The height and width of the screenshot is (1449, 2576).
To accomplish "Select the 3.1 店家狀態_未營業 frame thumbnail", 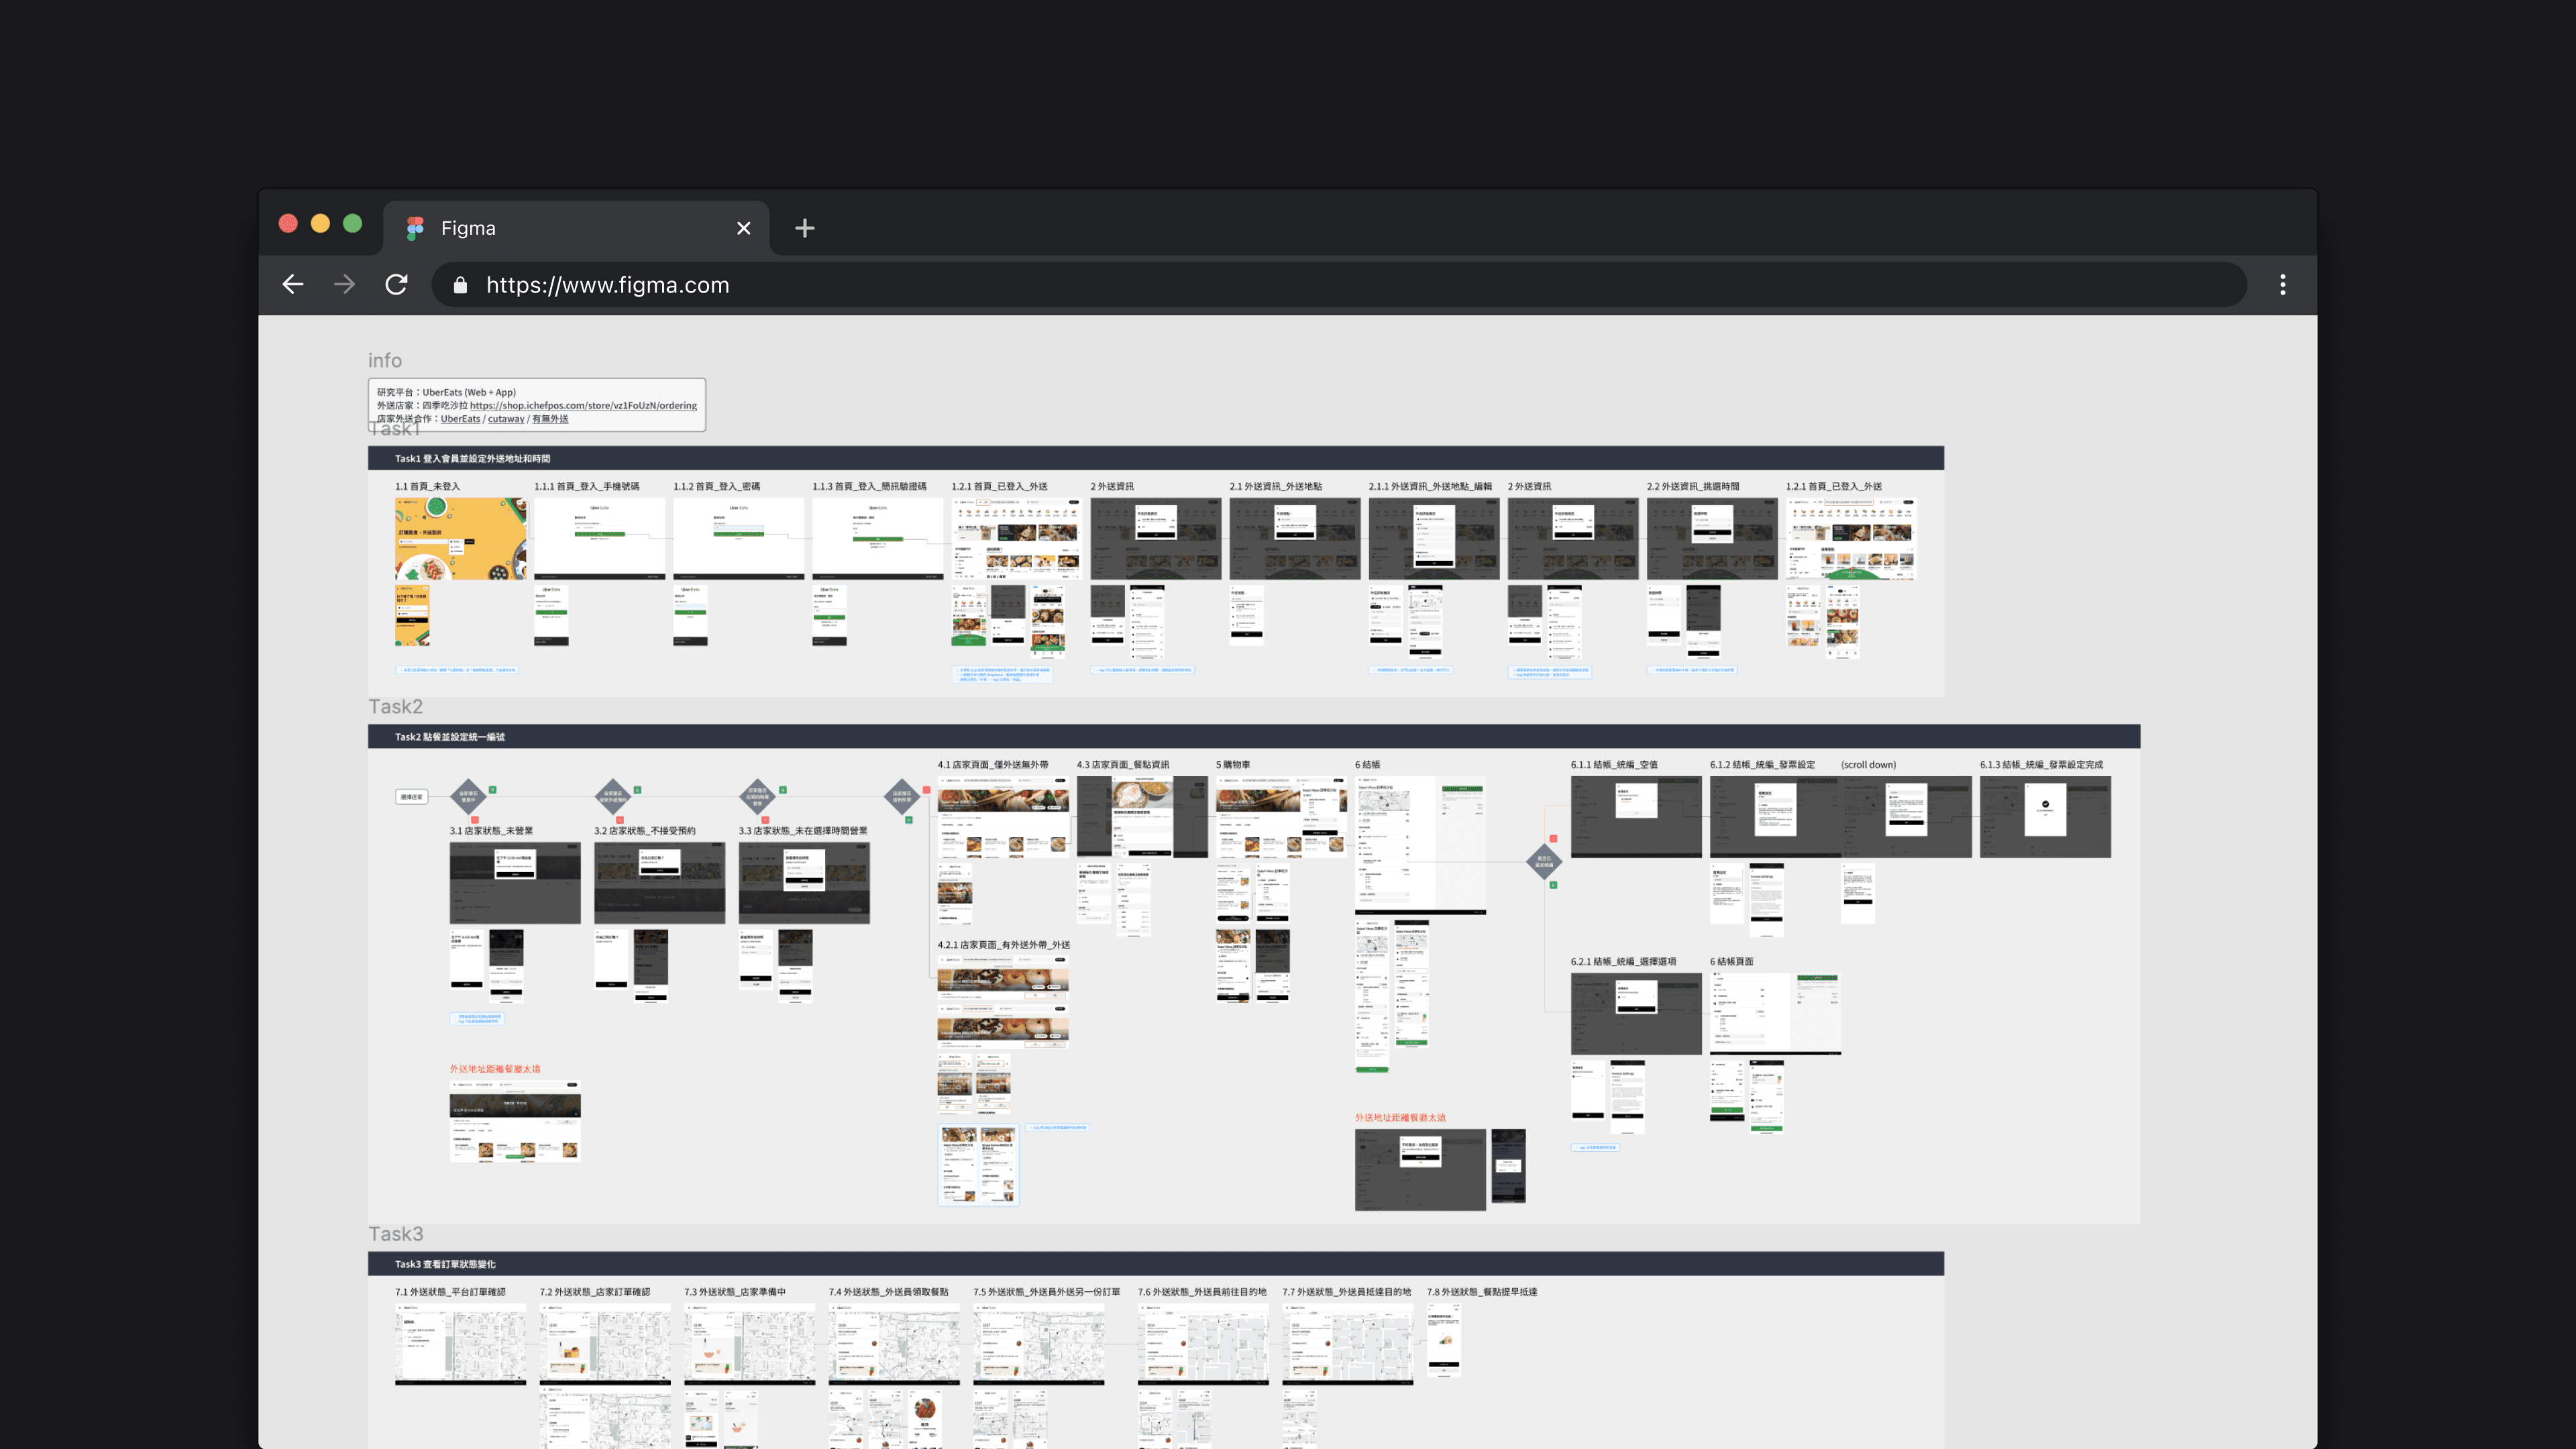I will point(514,883).
